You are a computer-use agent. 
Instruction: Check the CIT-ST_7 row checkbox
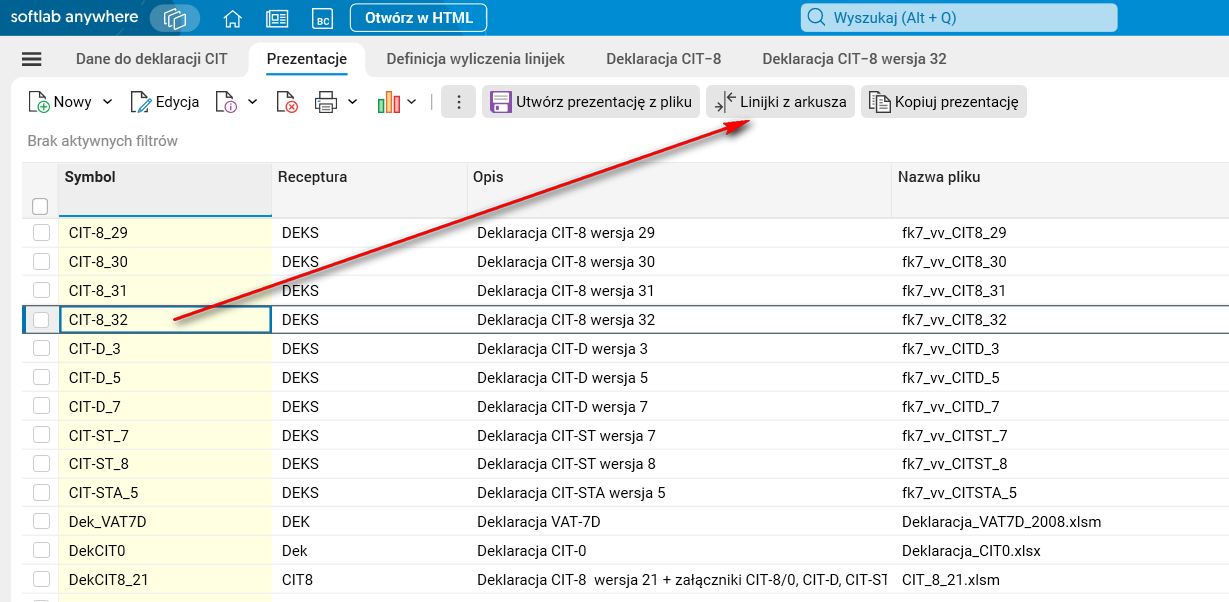[x=41, y=436]
